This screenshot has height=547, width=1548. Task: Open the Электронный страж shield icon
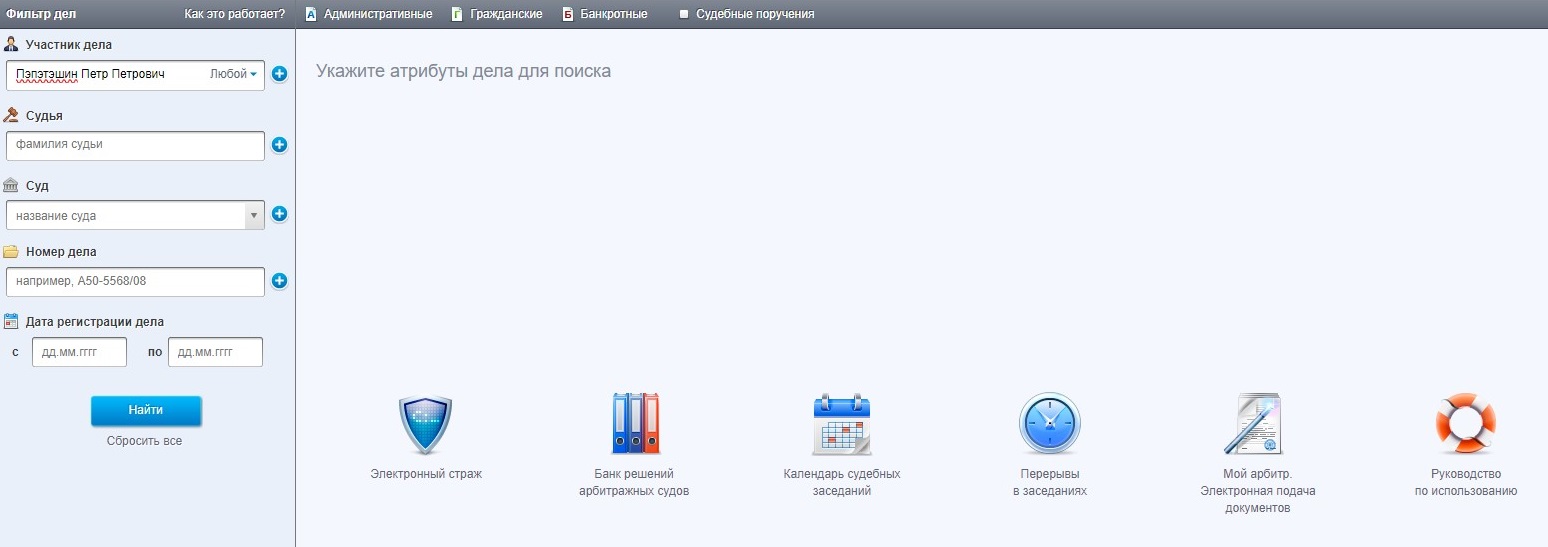click(425, 426)
